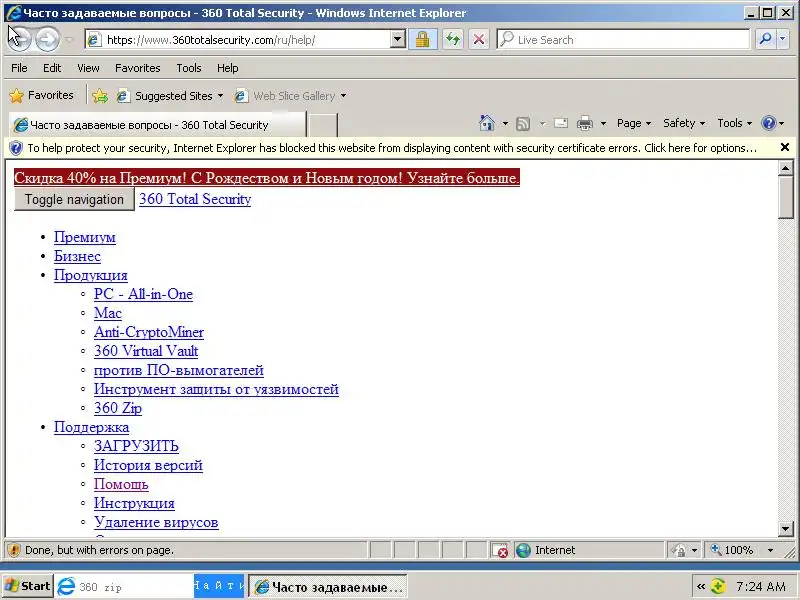Open the Удаление вирусов link
800x600 pixels.
click(156, 522)
